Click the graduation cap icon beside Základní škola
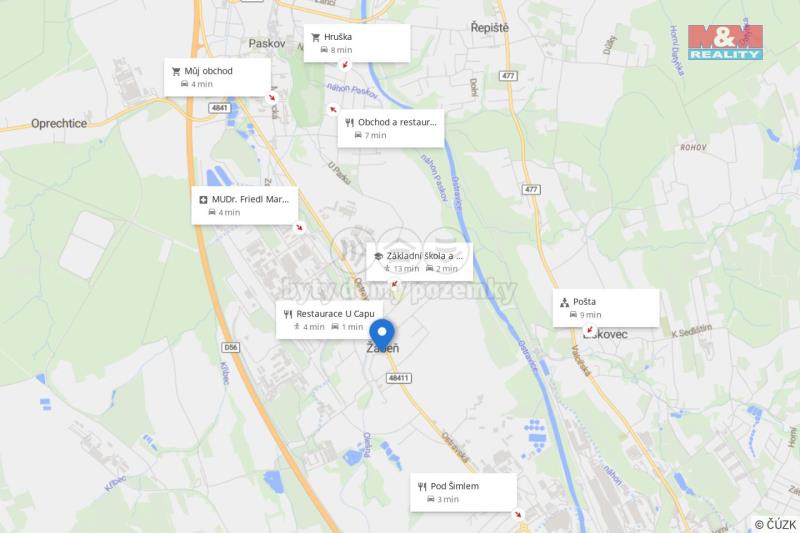The height and width of the screenshot is (533, 800). 378,257
